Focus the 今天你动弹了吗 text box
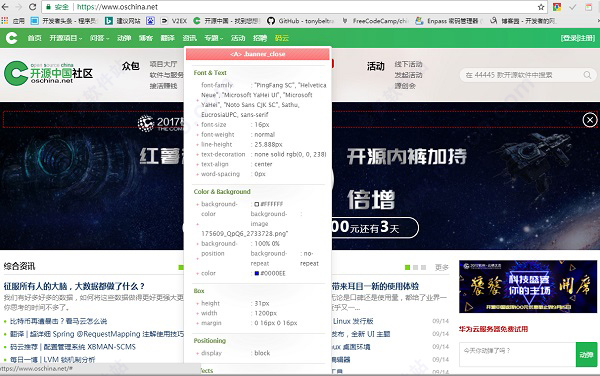 (517, 355)
